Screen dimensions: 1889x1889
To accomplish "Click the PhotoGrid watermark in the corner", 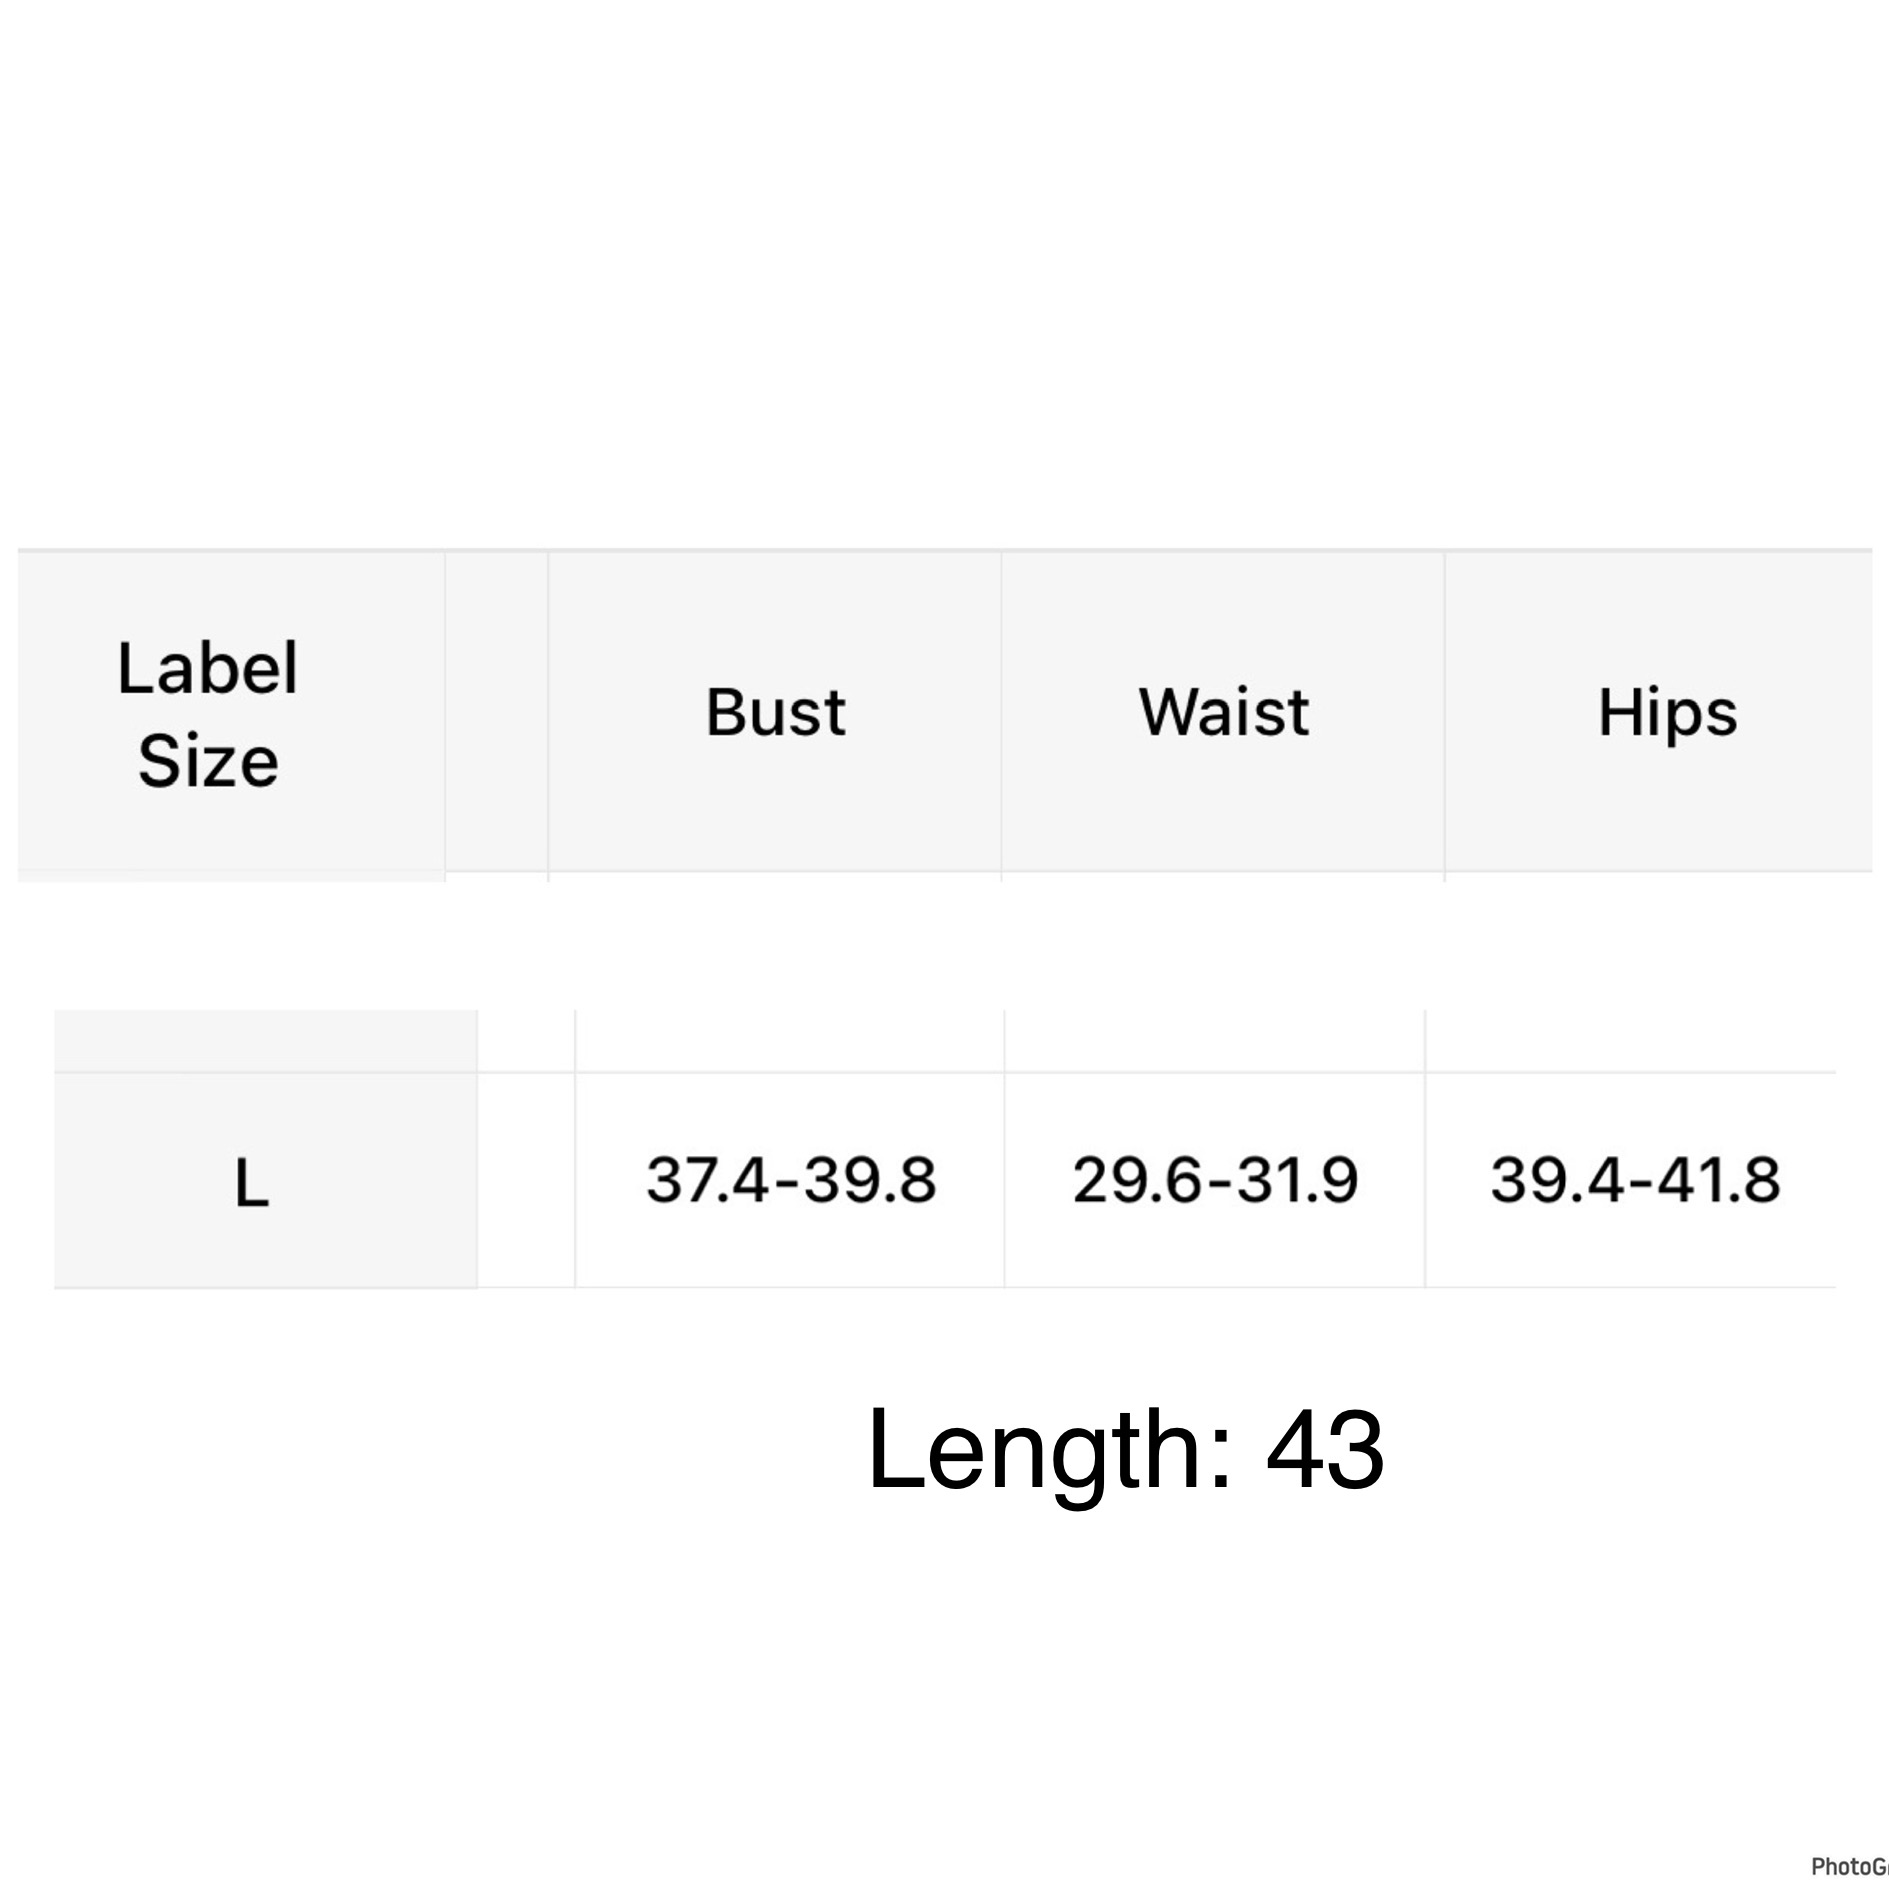I will tap(1849, 1866).
